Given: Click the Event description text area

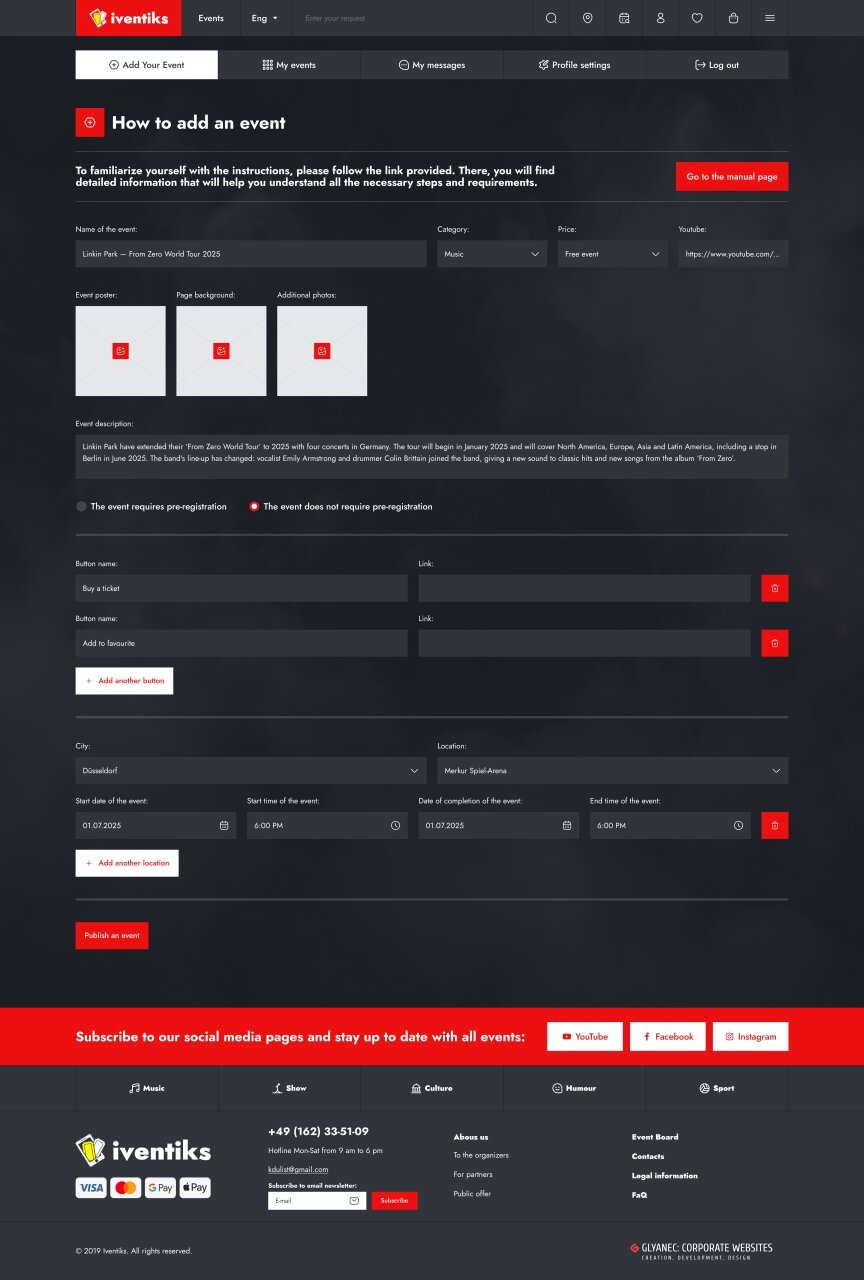Looking at the screenshot, I should tap(432, 456).
